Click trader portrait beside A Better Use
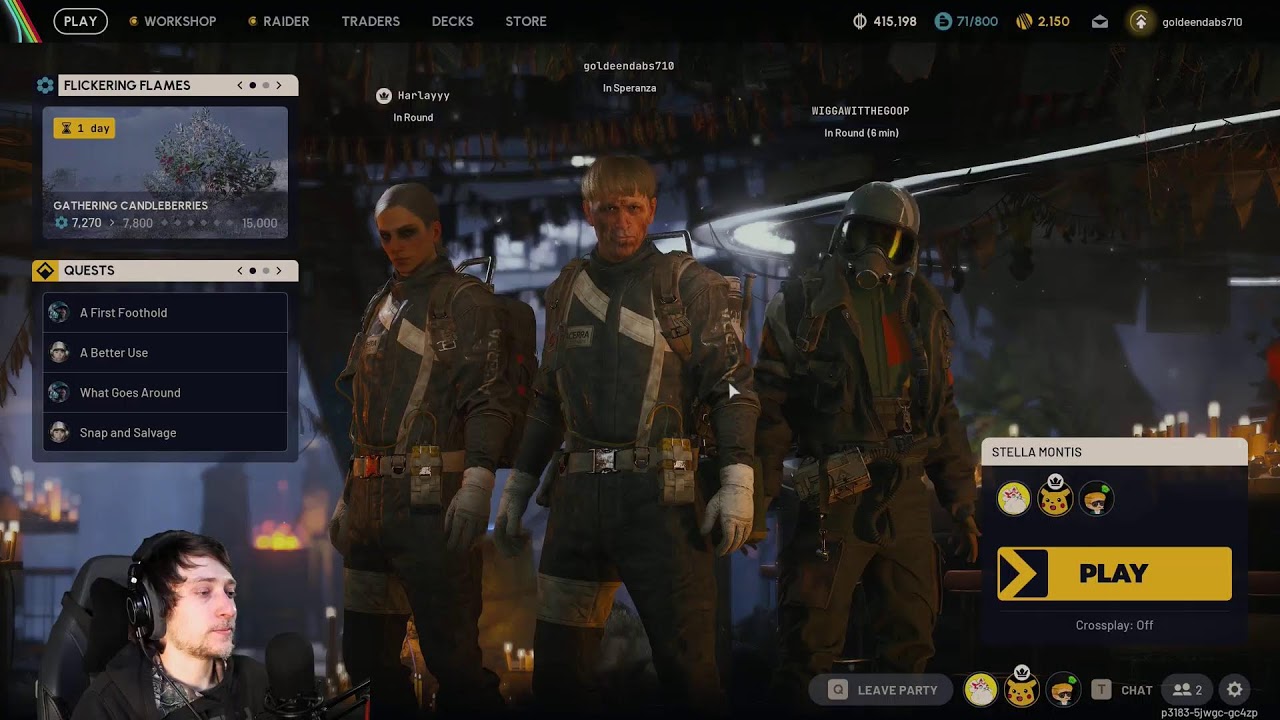Image resolution: width=1280 pixels, height=720 pixels. (59, 352)
